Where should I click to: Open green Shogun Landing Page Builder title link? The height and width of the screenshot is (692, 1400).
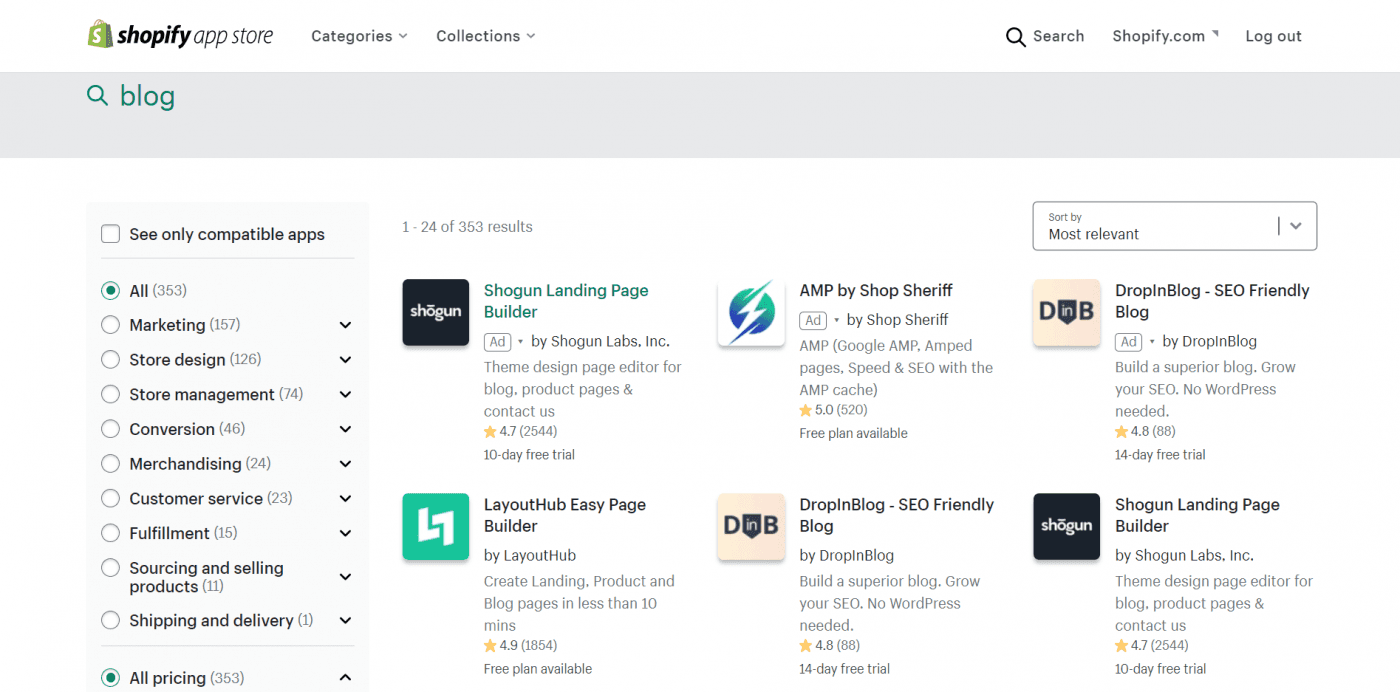coord(566,301)
